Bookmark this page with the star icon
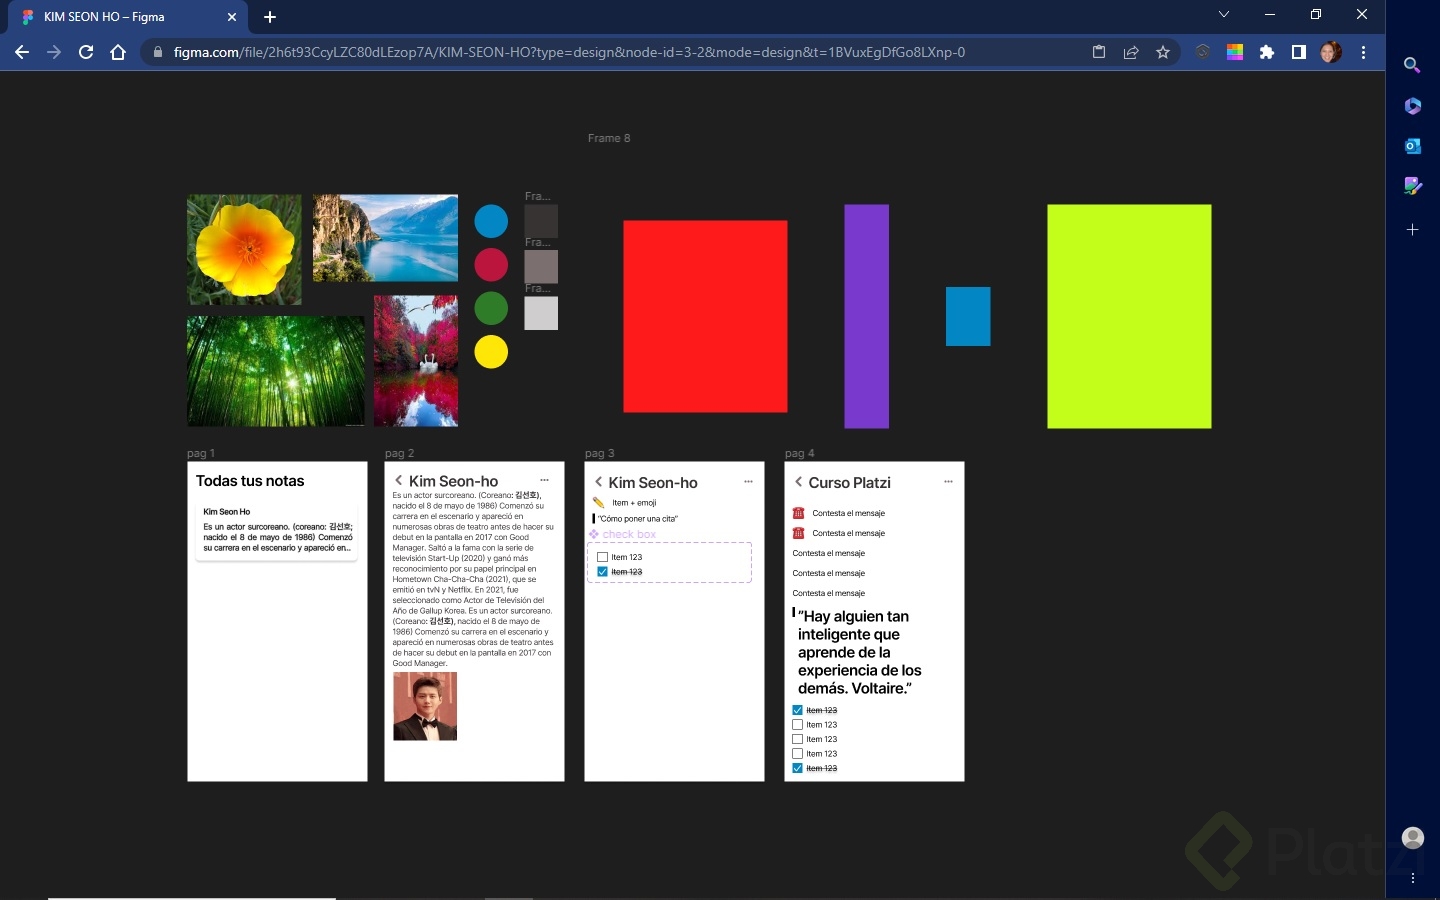 tap(1163, 52)
